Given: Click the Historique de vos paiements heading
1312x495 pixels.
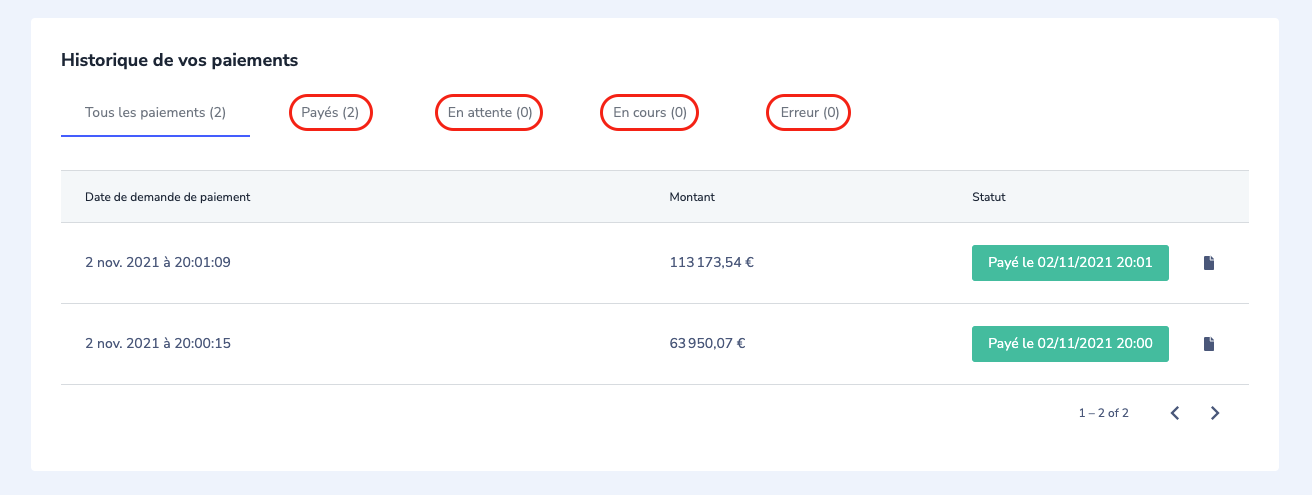Looking at the screenshot, I should pyautogui.click(x=180, y=60).
